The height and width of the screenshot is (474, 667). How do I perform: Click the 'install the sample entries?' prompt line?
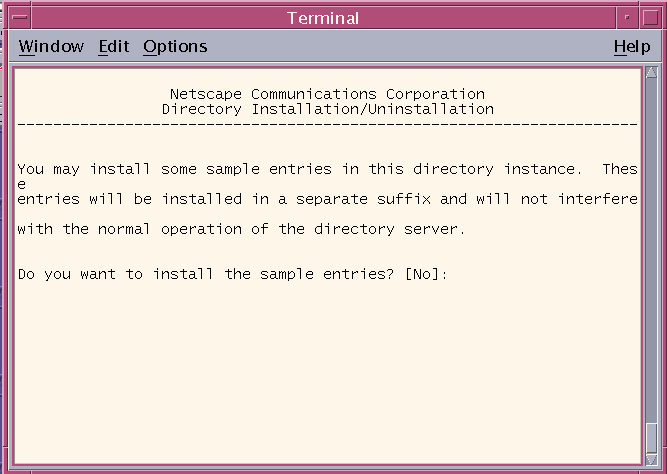click(233, 274)
